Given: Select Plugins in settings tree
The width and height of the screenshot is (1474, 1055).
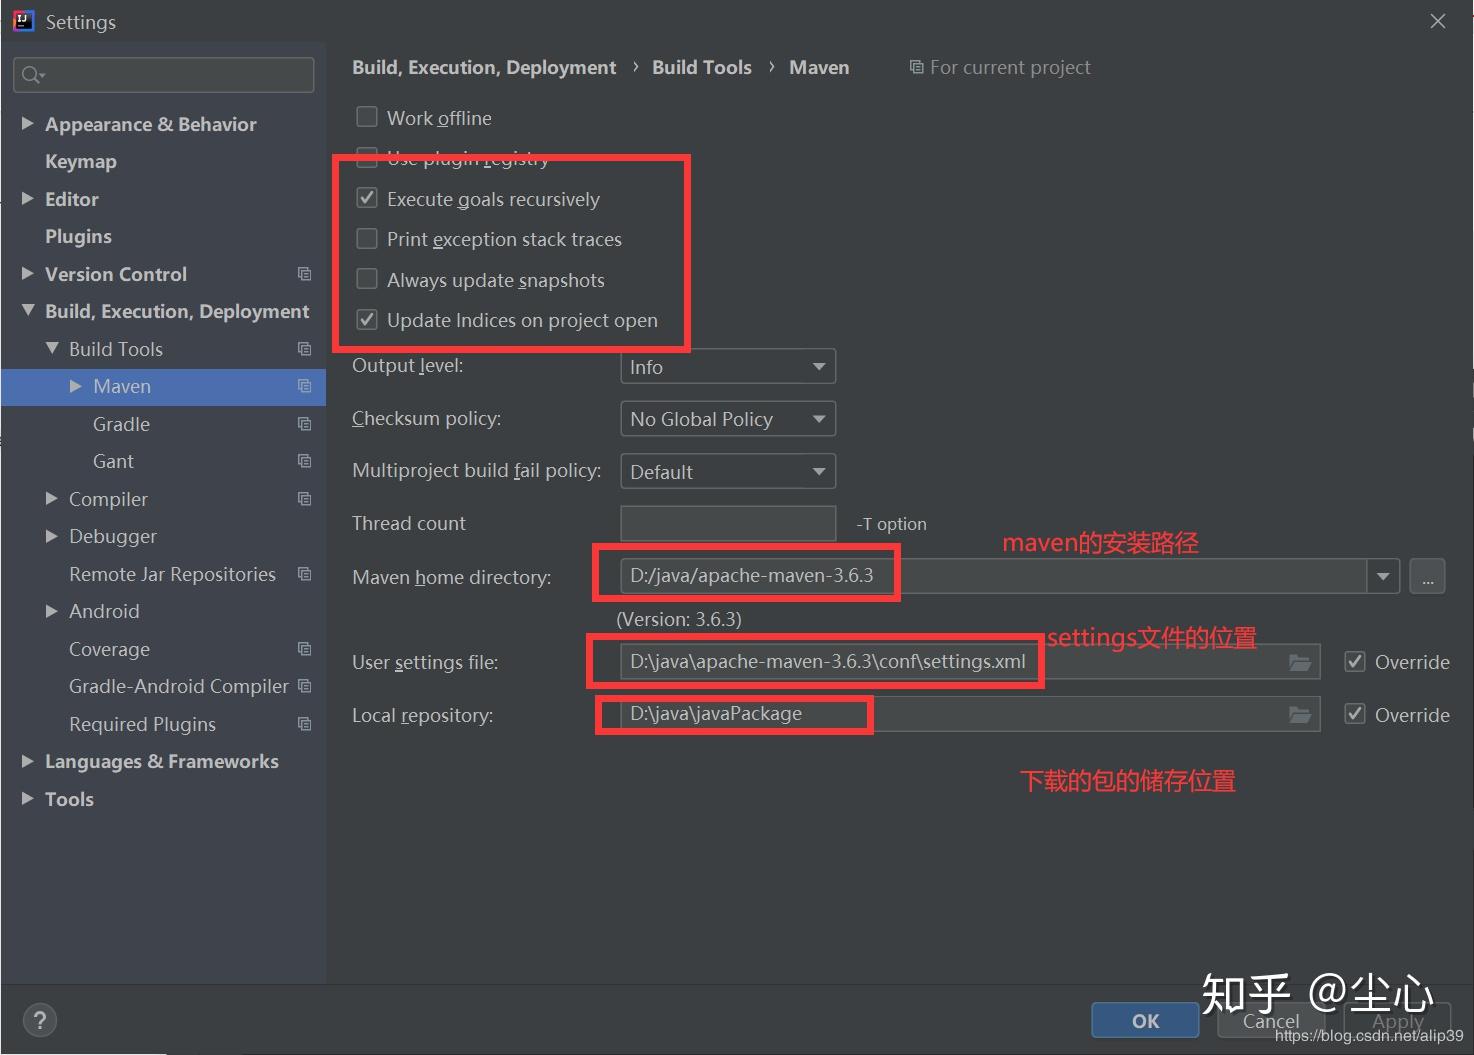Looking at the screenshot, I should click(78, 236).
